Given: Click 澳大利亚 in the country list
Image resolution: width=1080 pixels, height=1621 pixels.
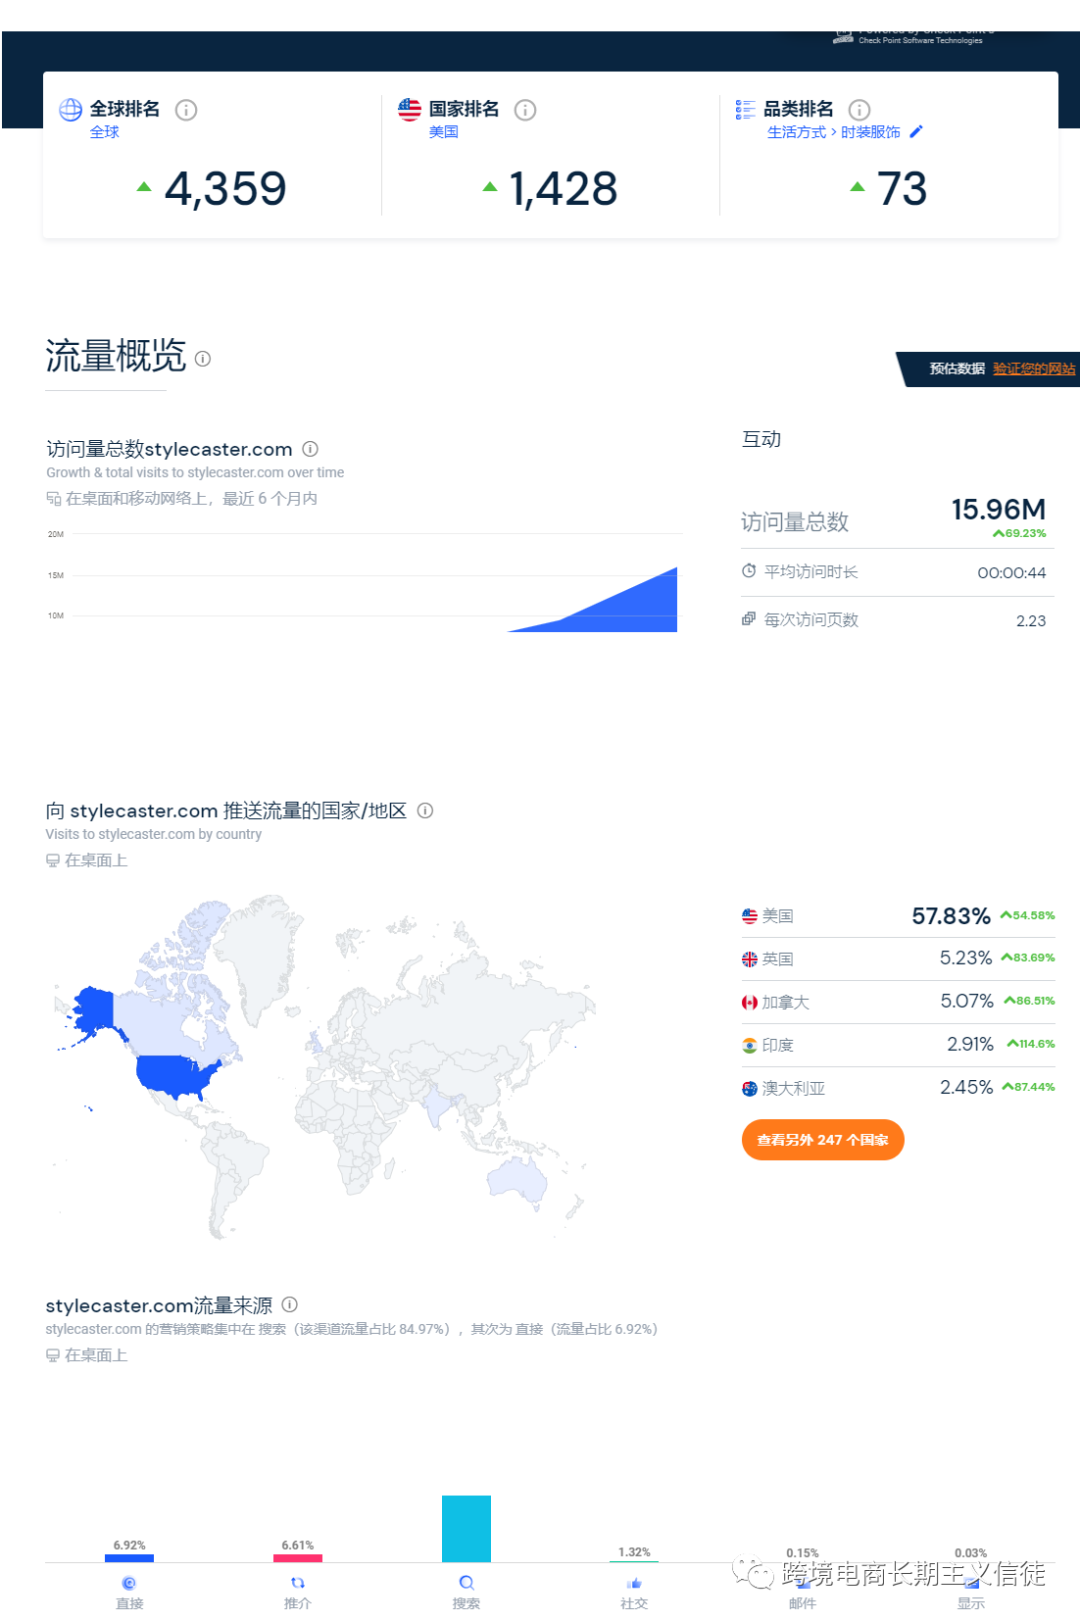Looking at the screenshot, I should tap(794, 1088).
